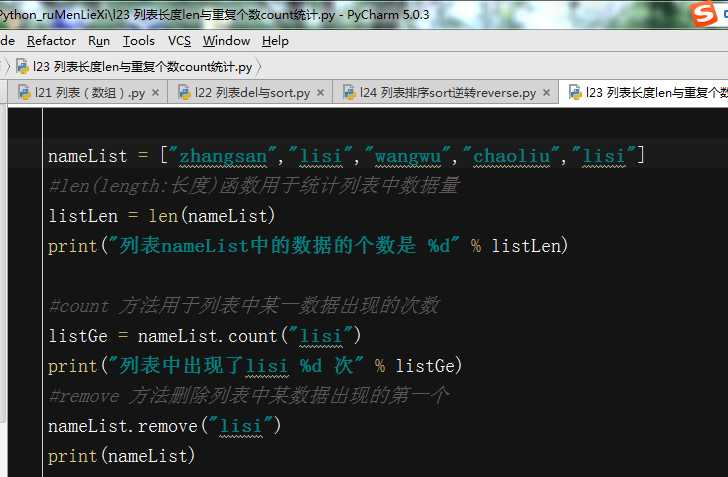Open the Refactor menu
The width and height of the screenshot is (728, 477).
pyautogui.click(x=51, y=41)
